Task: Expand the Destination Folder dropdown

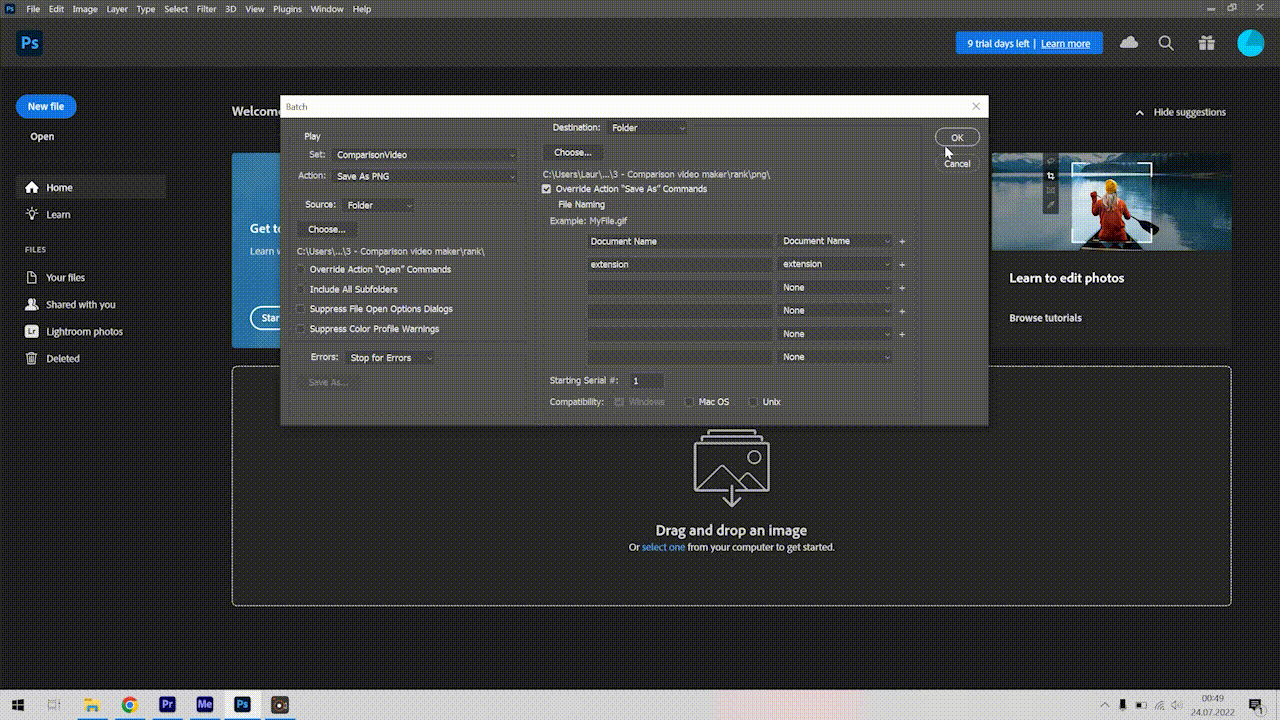Action: coord(648,128)
